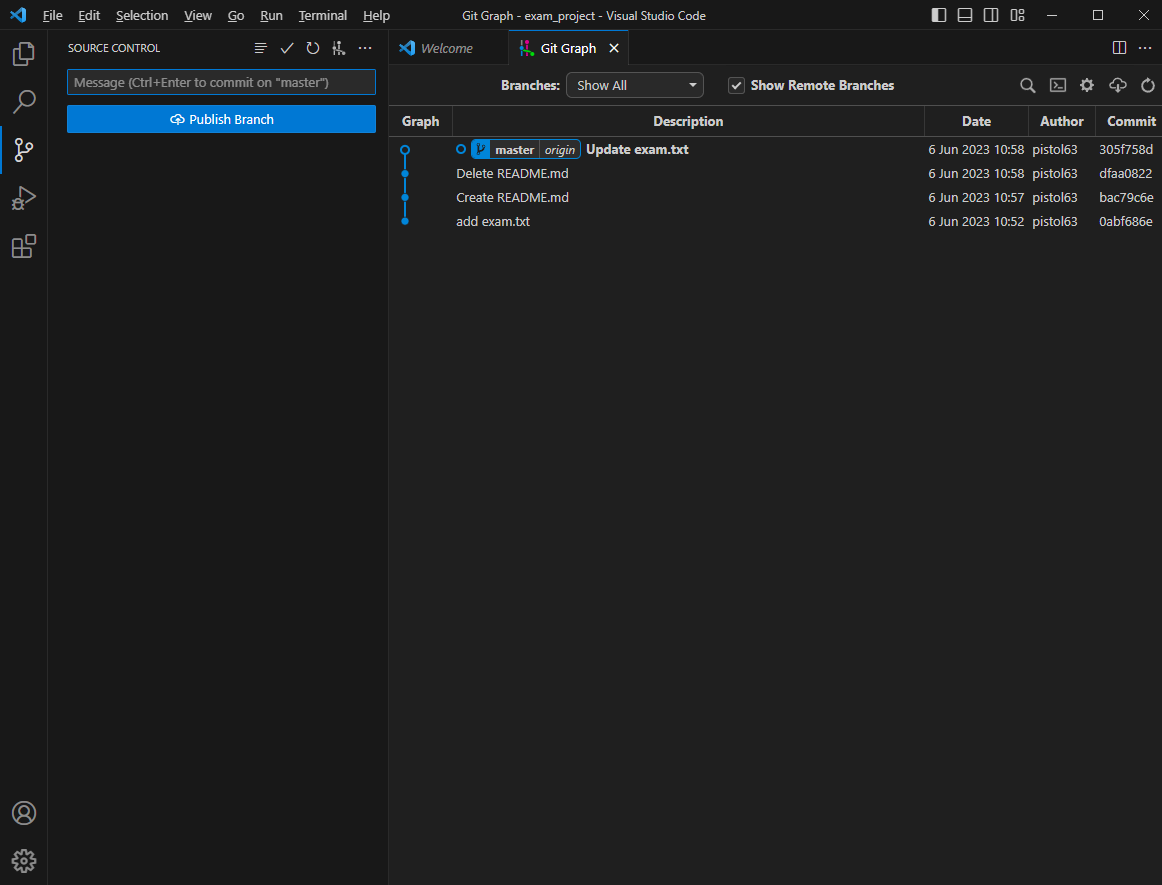Open the Go menu
Viewport: 1162px width, 885px height.
tap(236, 16)
